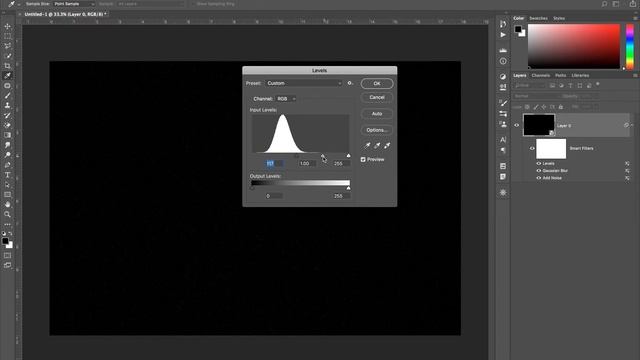Screen dimensions: 640x360
Task: Pick the black point eyedropper in Levels
Action: click(367, 145)
